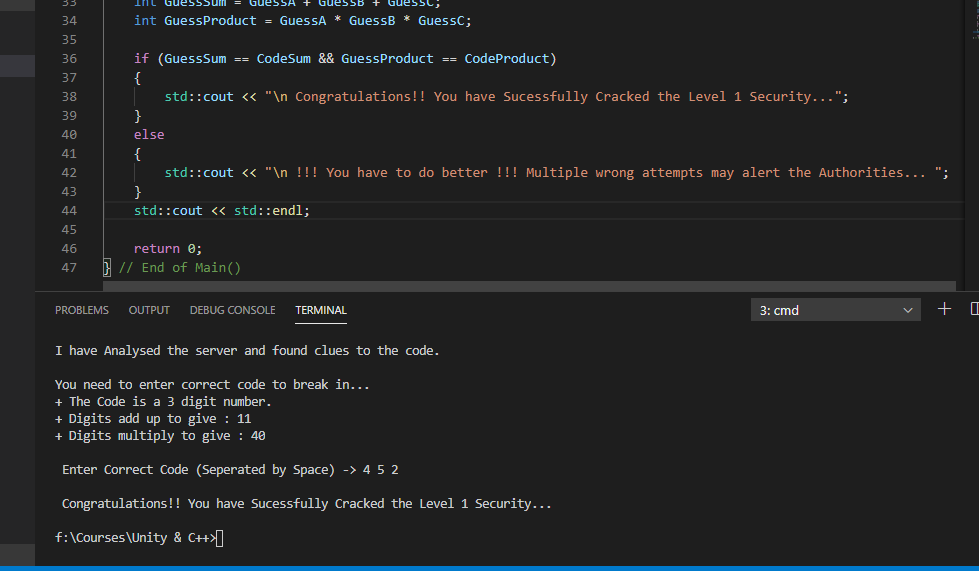Click the Congratulations string on line 38
The height and width of the screenshot is (571, 979).
(553, 97)
